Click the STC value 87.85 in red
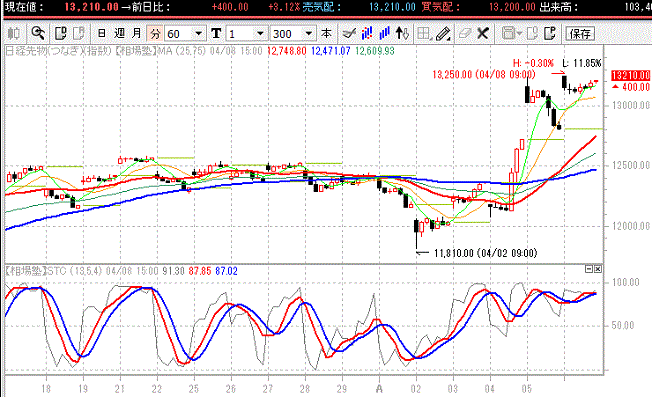 200,271
